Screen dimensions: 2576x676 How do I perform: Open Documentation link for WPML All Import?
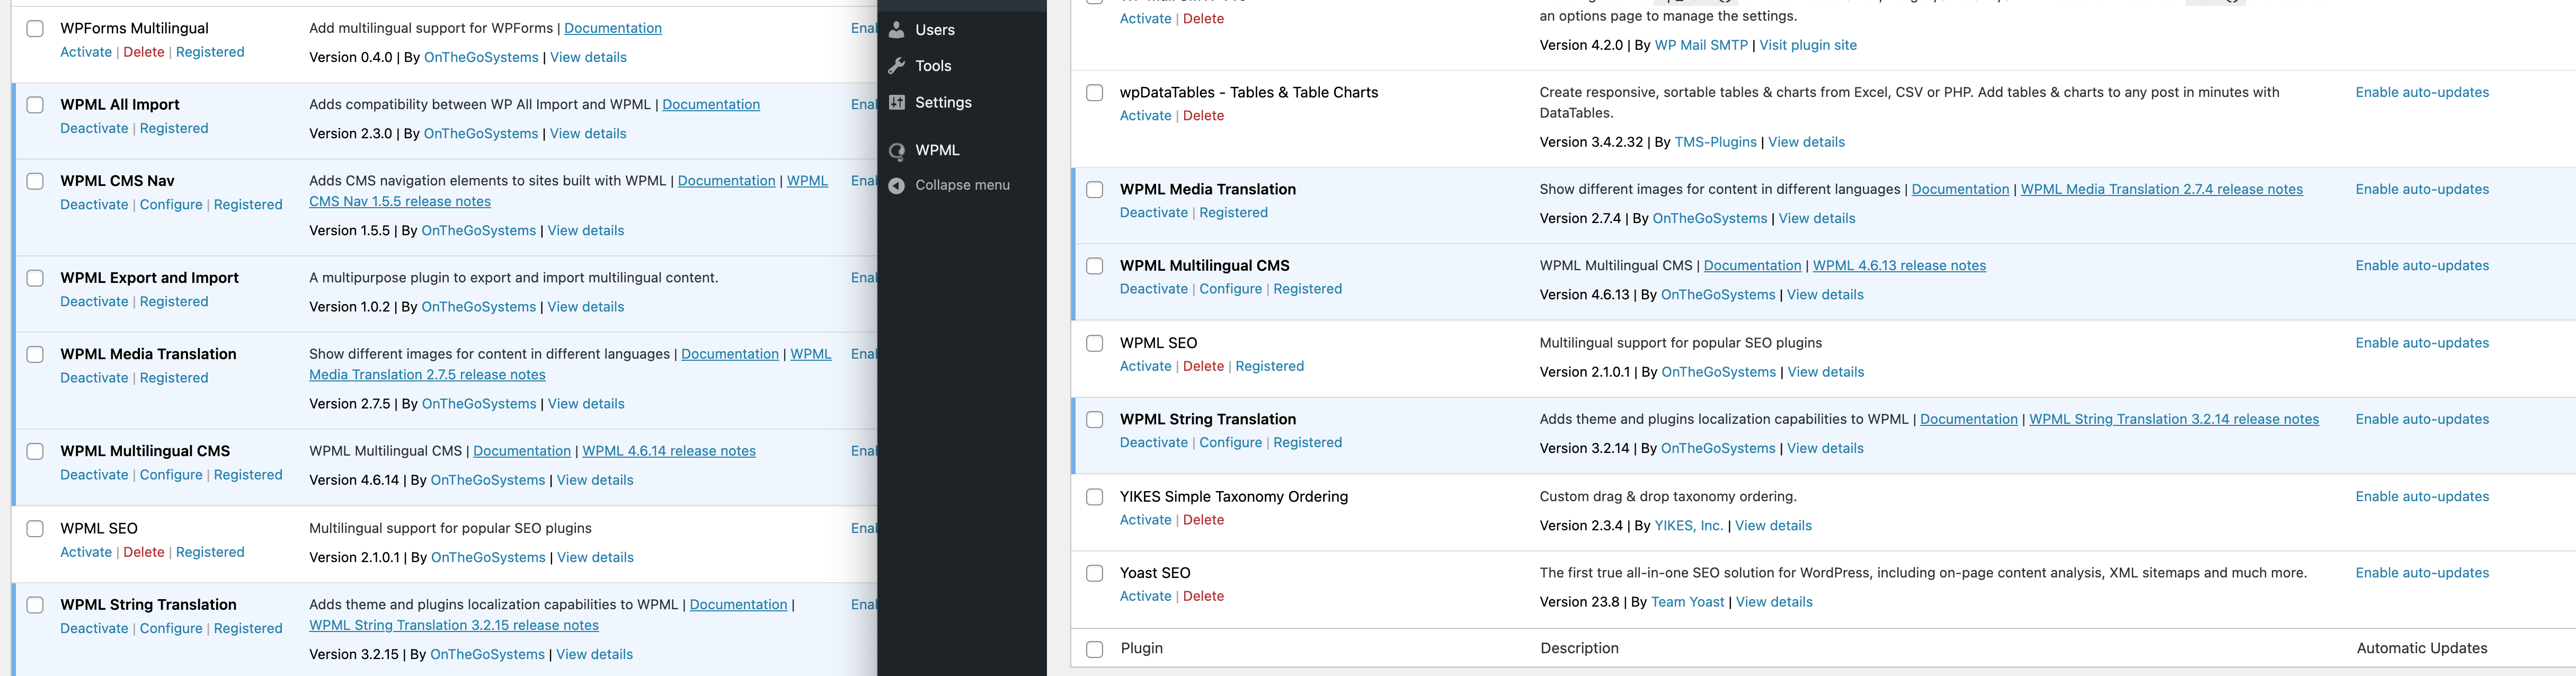coord(711,104)
